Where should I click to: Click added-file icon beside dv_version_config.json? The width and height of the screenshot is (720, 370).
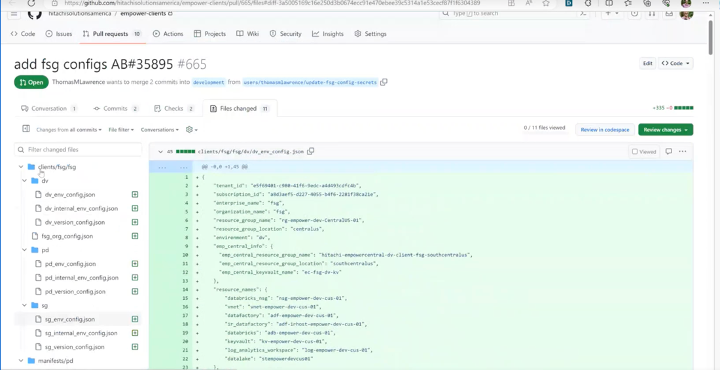point(135,222)
